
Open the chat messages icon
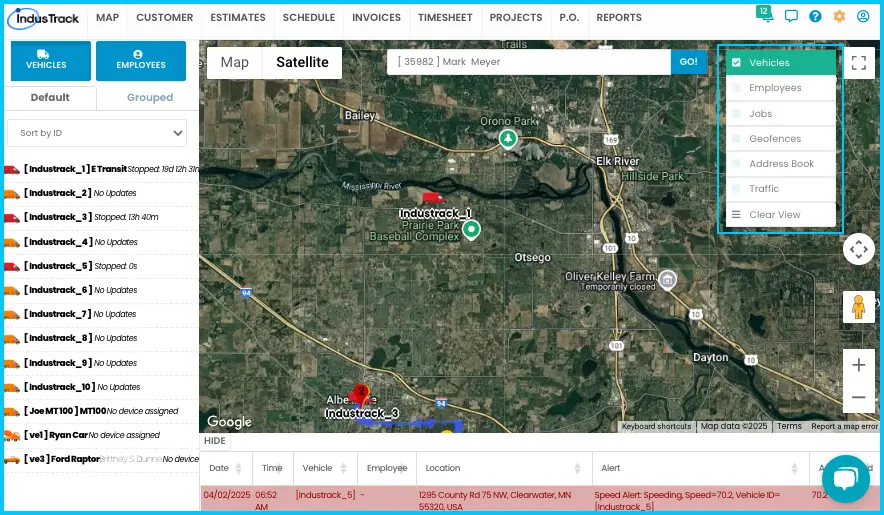[791, 16]
